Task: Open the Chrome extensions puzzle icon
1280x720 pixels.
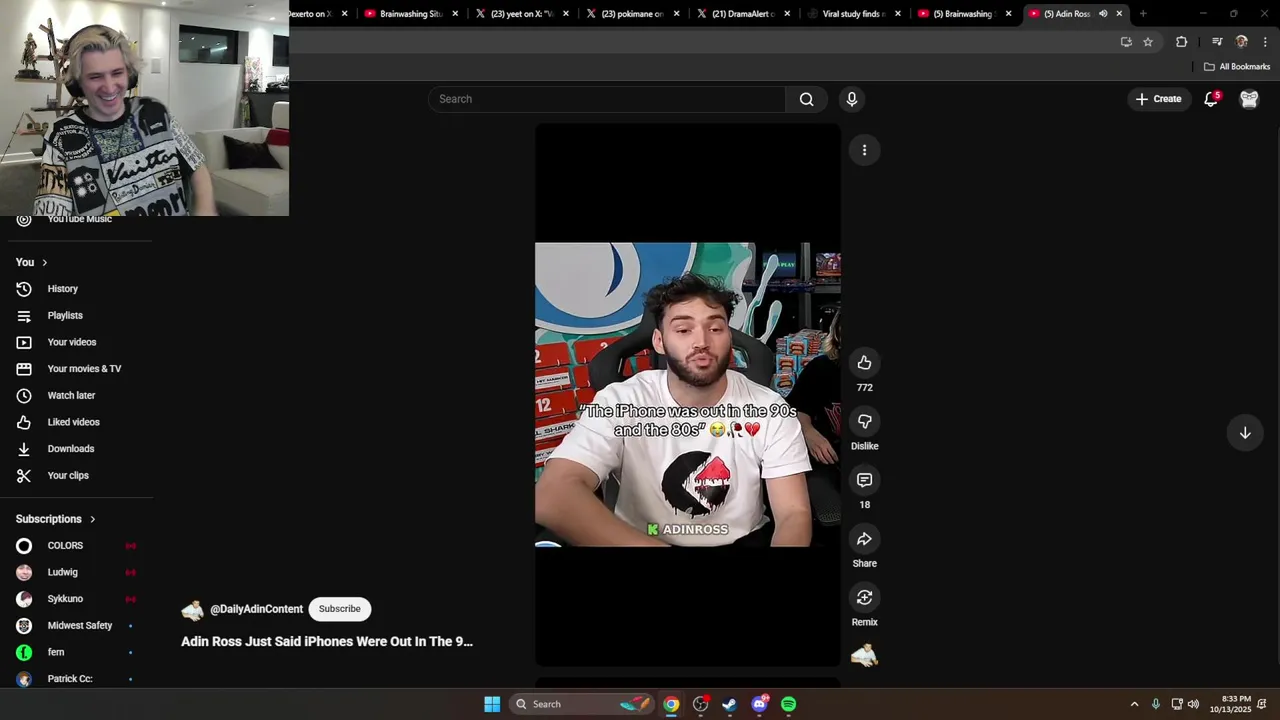Action: click(x=1182, y=42)
